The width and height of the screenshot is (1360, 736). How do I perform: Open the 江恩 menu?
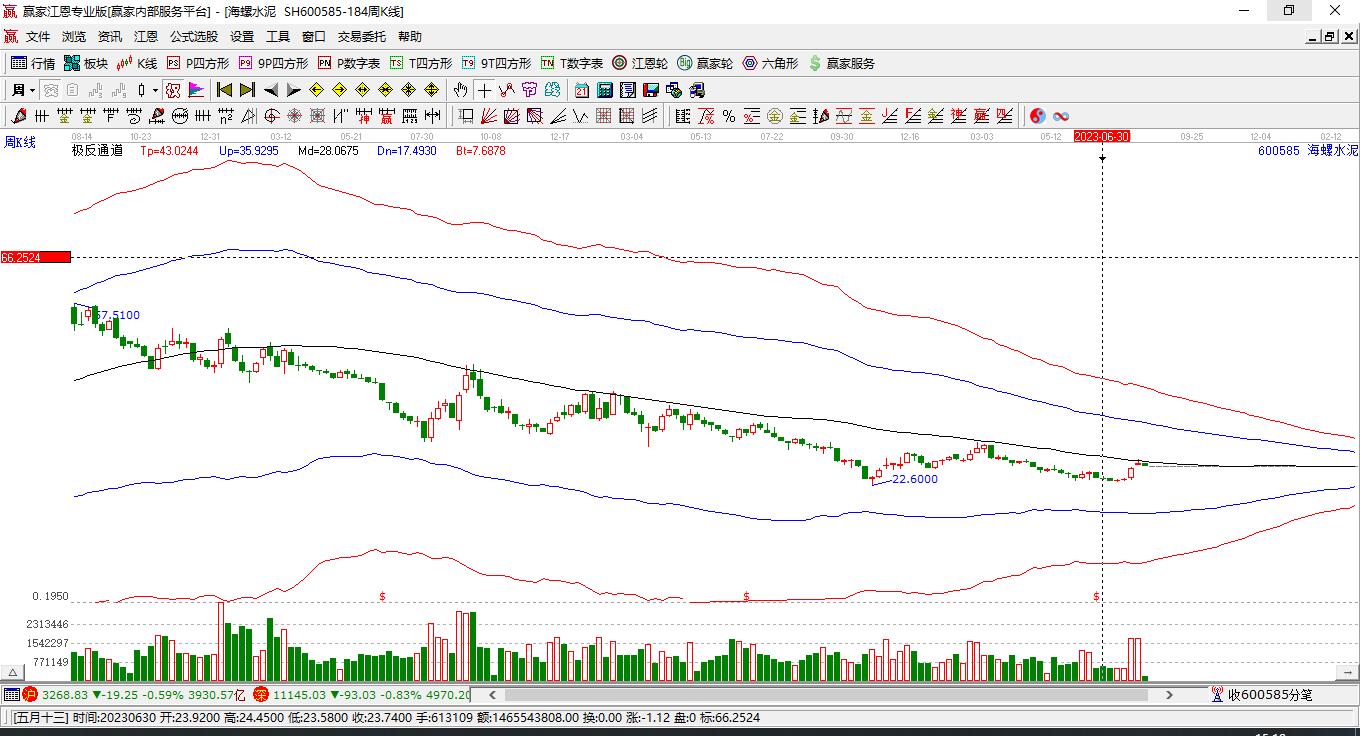146,37
